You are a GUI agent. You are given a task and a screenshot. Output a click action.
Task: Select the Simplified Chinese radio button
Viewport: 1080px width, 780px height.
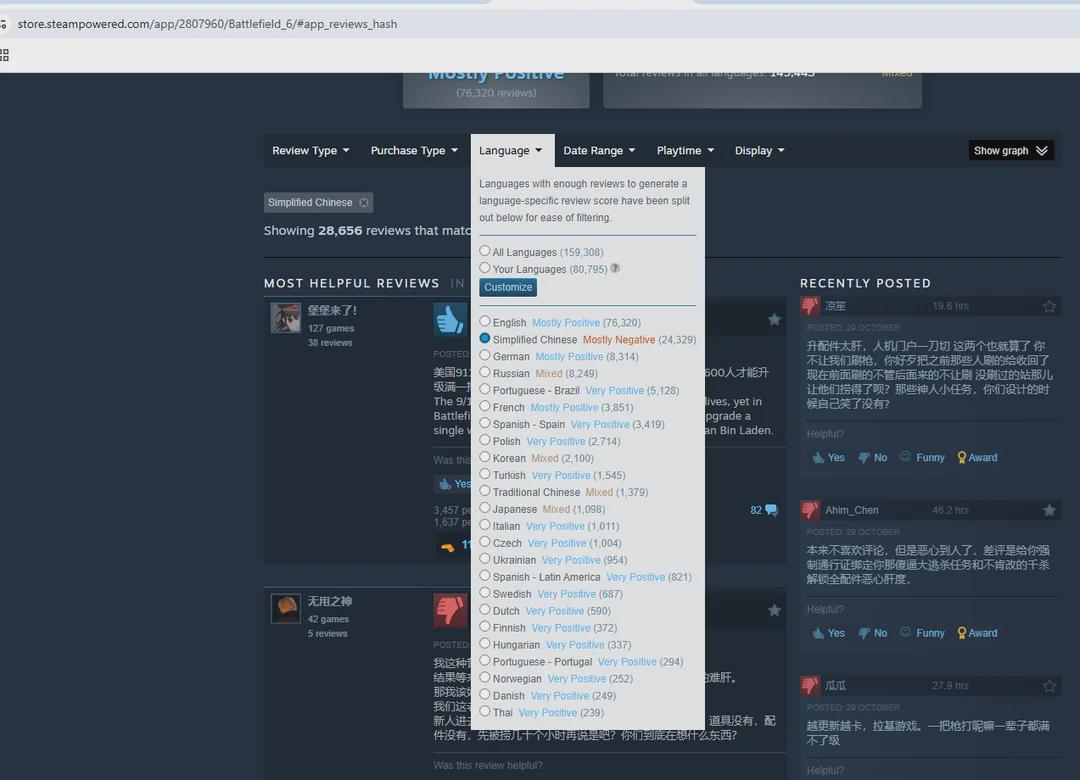click(x=485, y=338)
